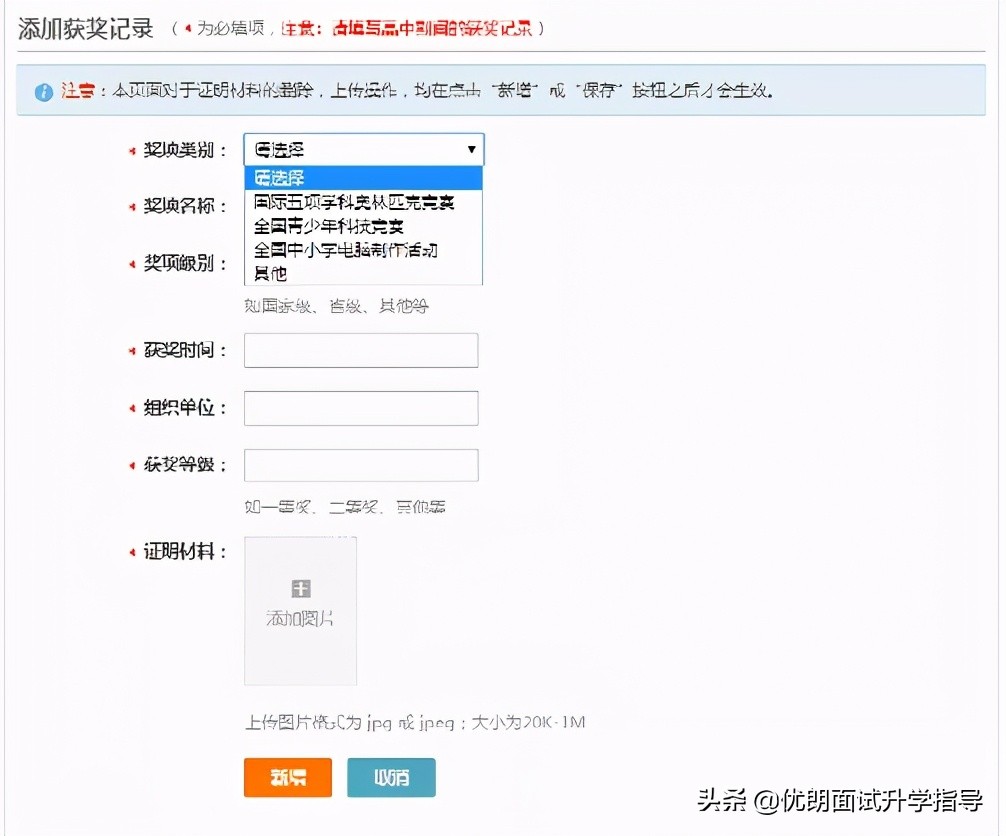The width and height of the screenshot is (1006, 836).
Task: Click the 奖项名称 field label
Action: (185, 206)
